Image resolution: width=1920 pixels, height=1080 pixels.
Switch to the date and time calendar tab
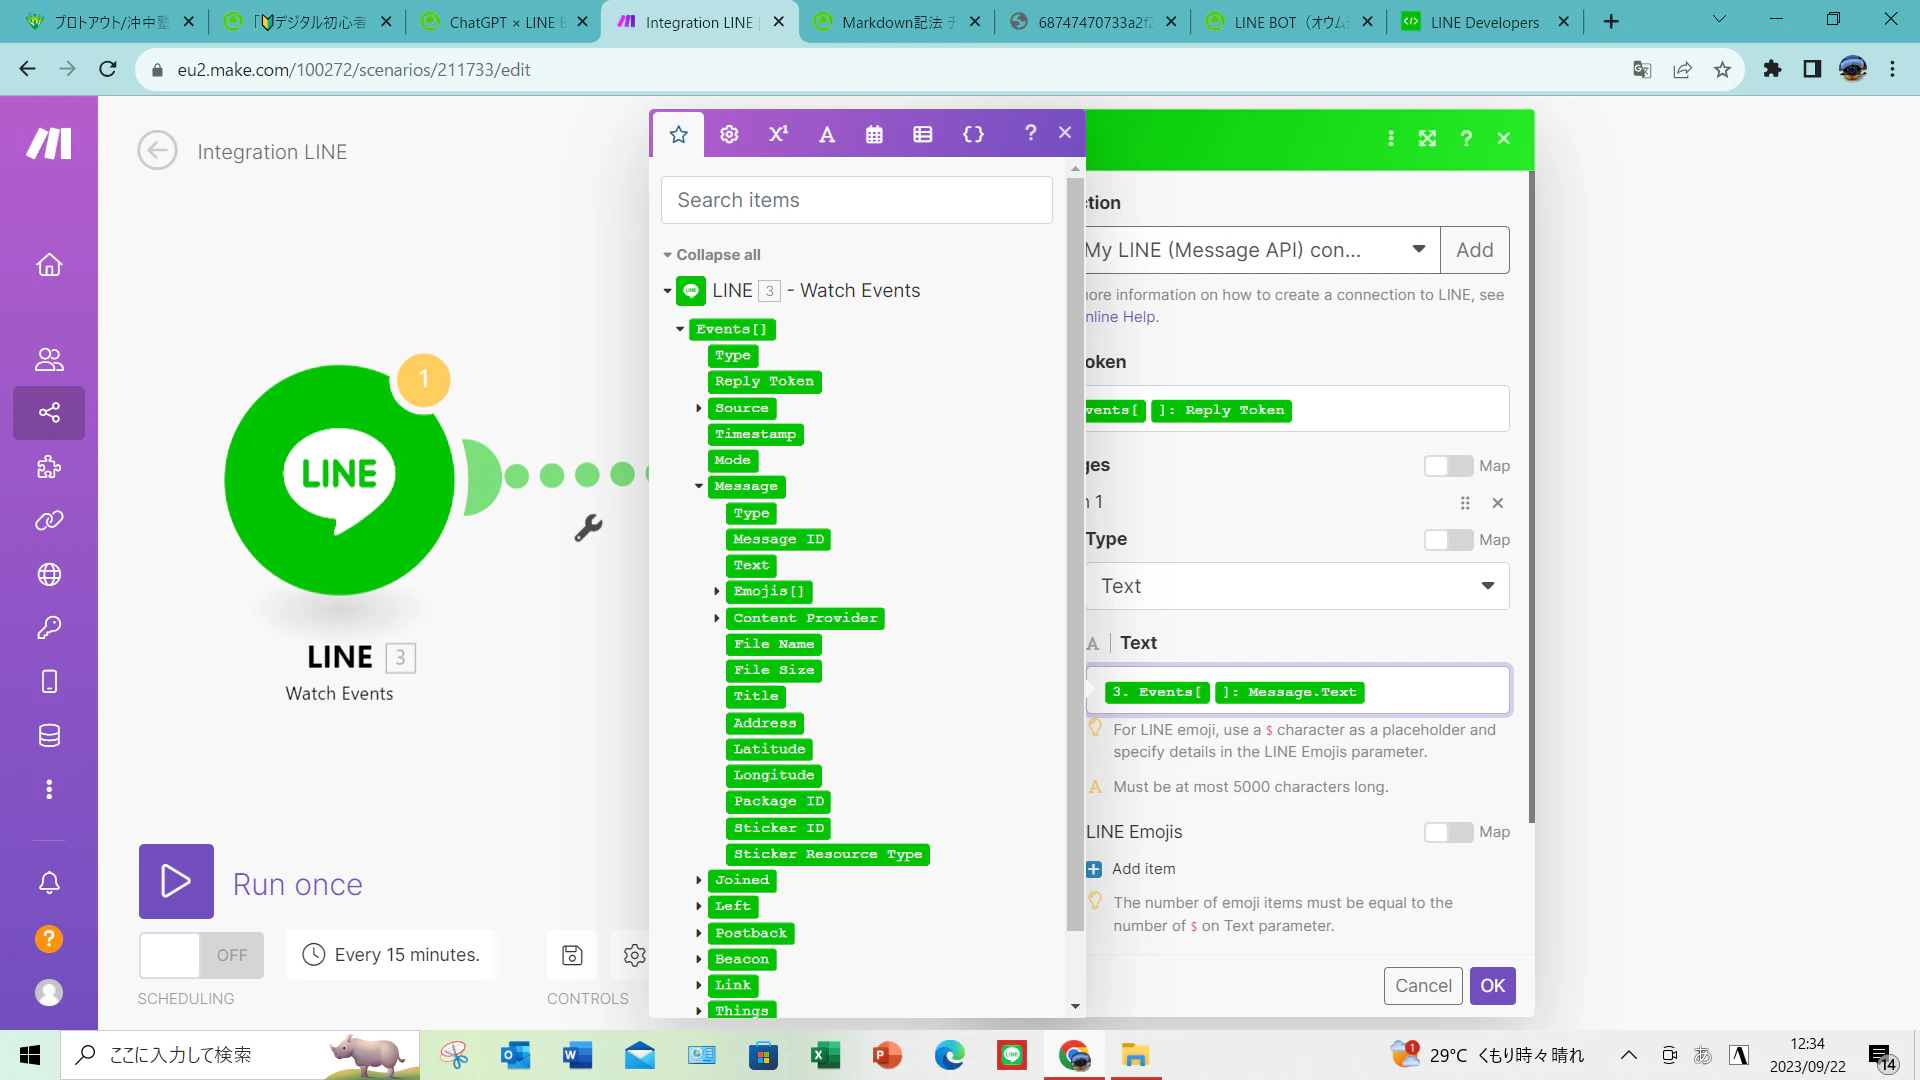click(874, 134)
